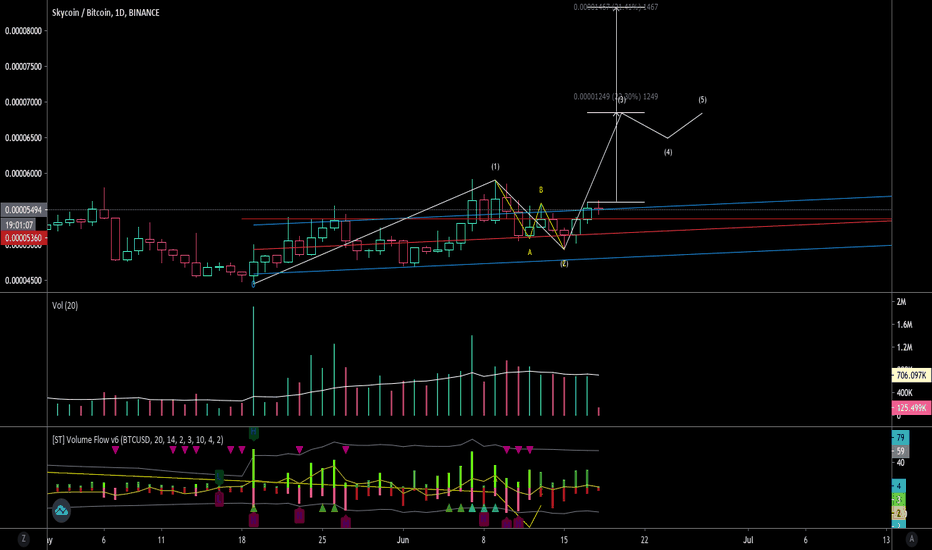Viewport: 932px width, 550px height.
Task: Select the yellow B wave label
Action: click(541, 190)
